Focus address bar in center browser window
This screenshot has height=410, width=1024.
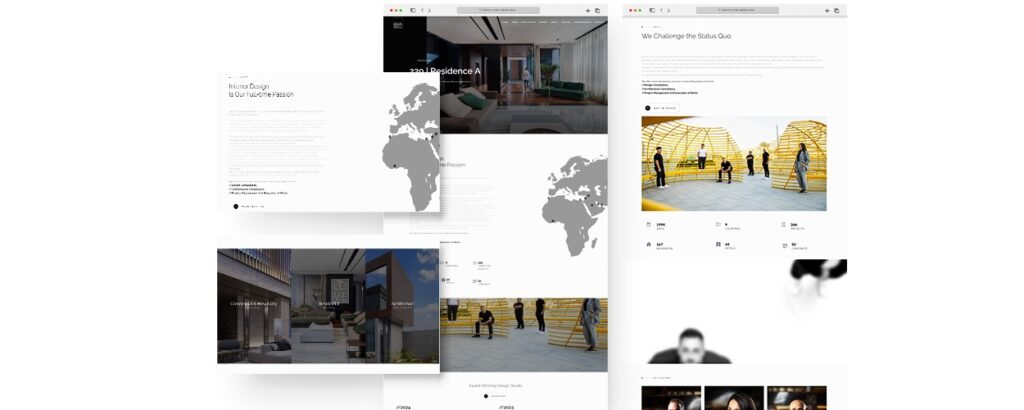click(498, 10)
